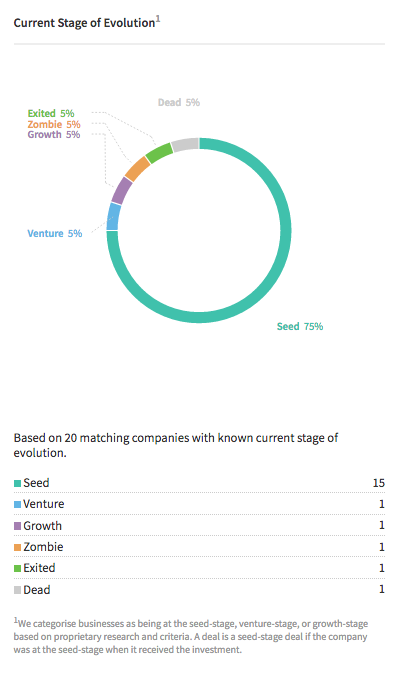Viewport: 398px width, 683px height.
Task: Click the 'Seed 75%' chart label
Action: pos(300,326)
